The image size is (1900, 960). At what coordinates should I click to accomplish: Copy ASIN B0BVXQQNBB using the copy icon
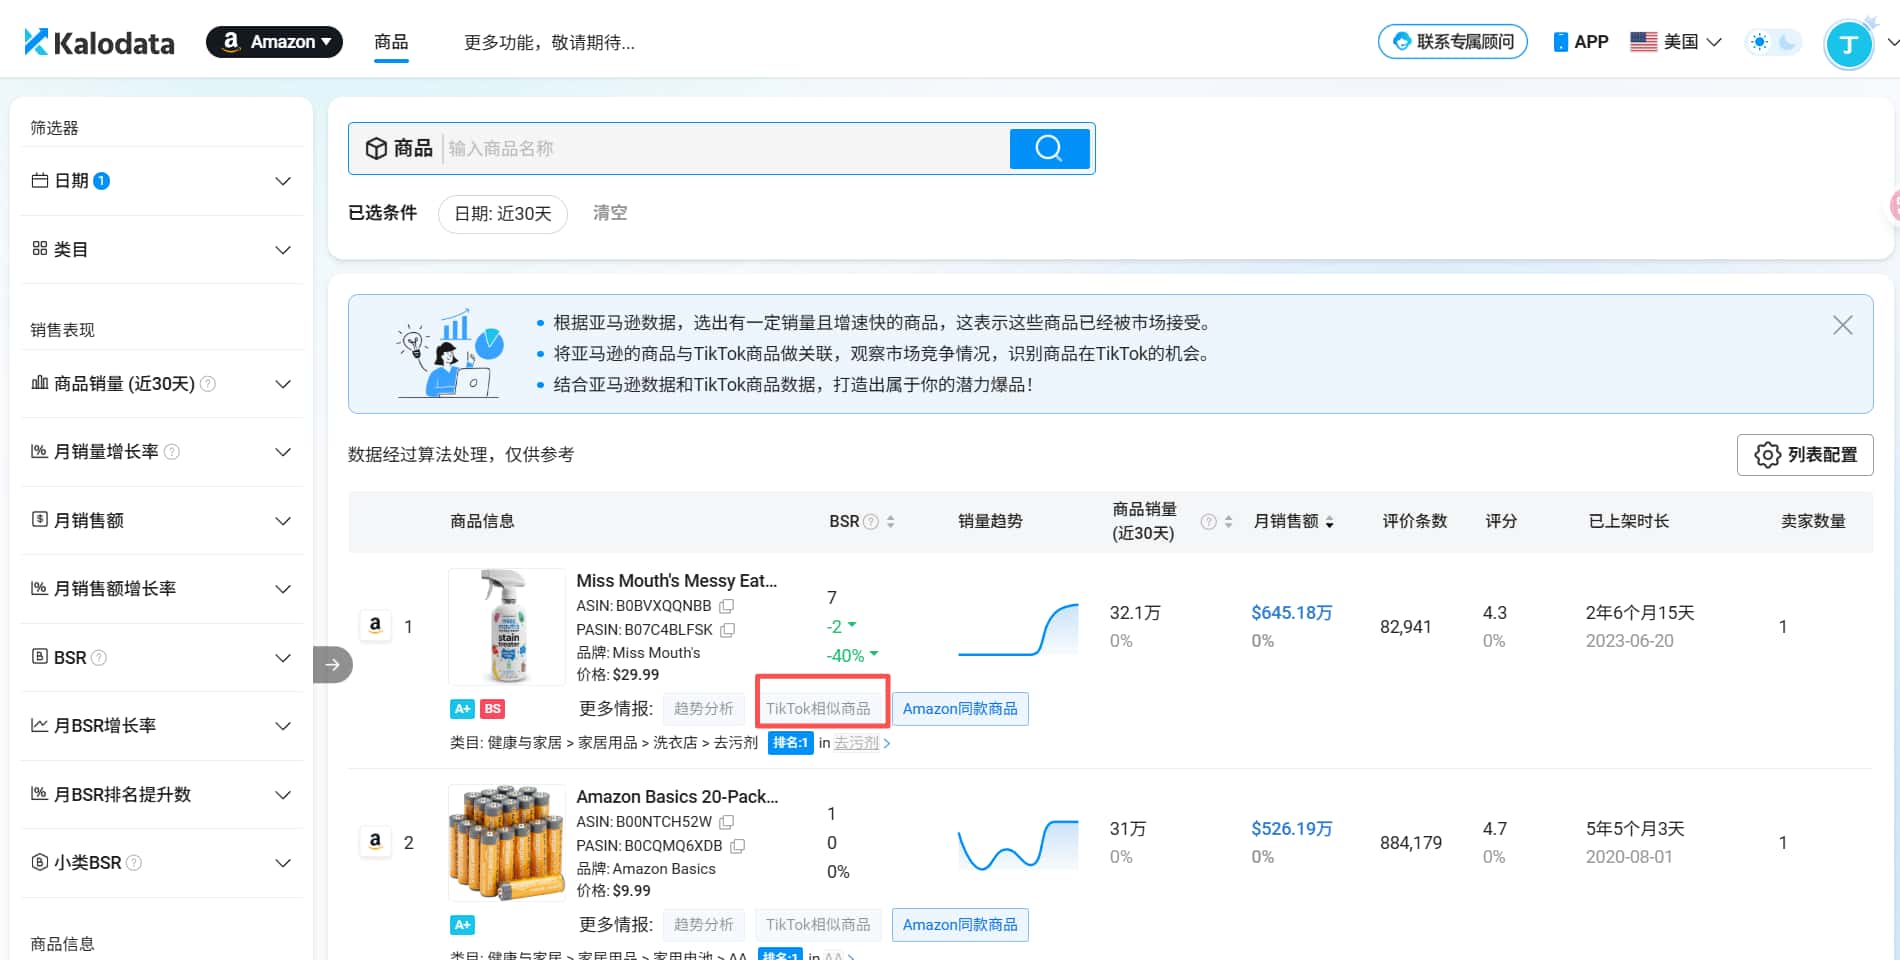726,606
